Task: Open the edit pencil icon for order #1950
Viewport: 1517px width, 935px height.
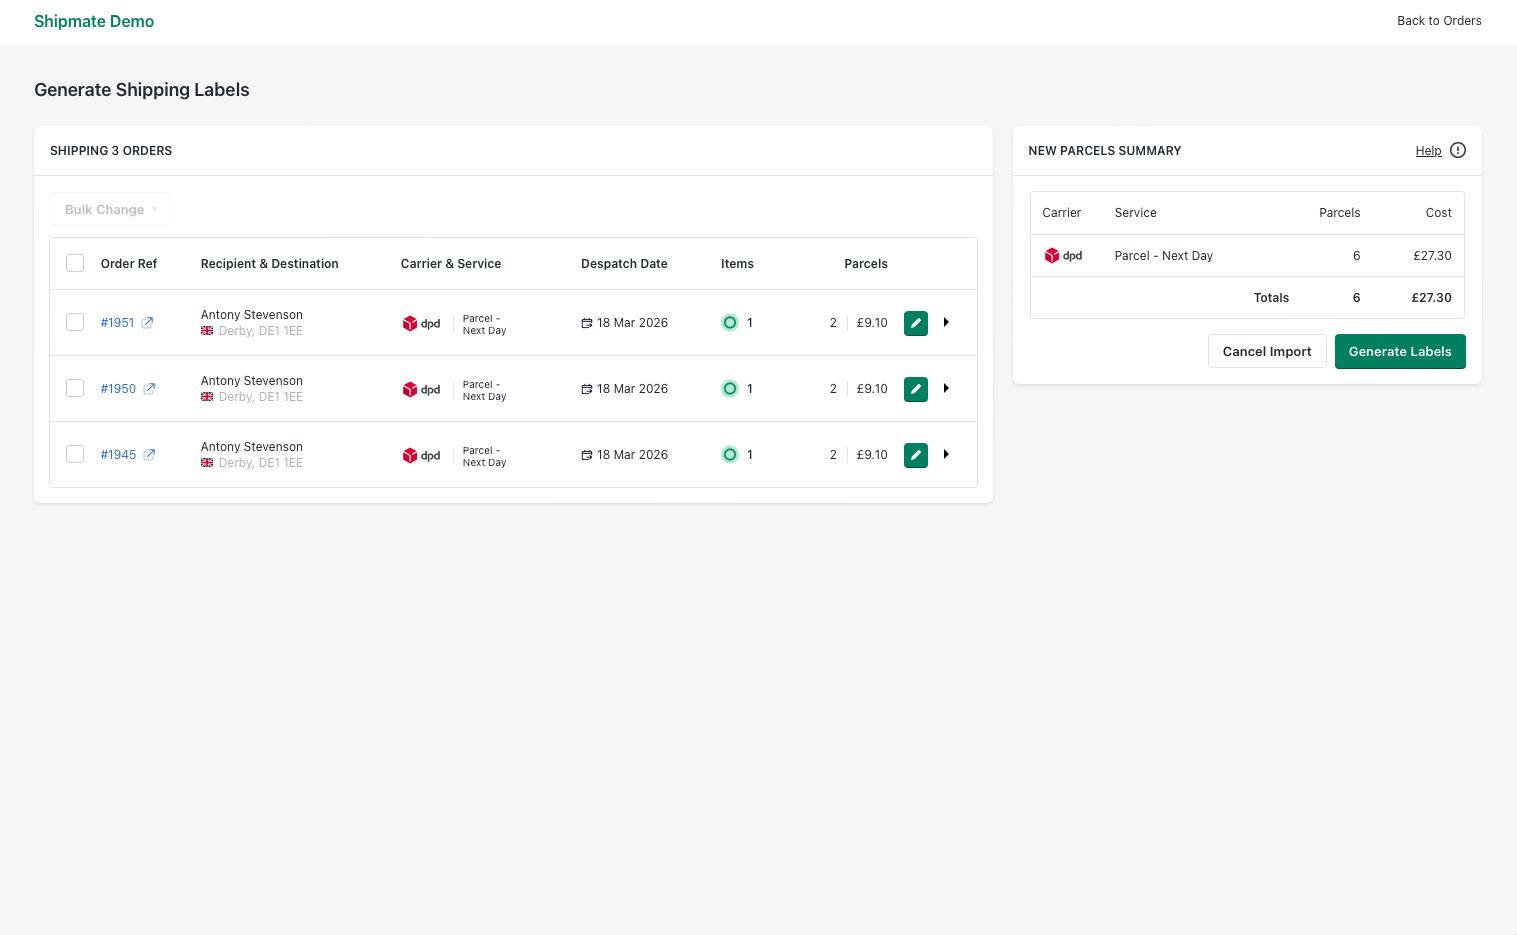Action: click(x=915, y=388)
